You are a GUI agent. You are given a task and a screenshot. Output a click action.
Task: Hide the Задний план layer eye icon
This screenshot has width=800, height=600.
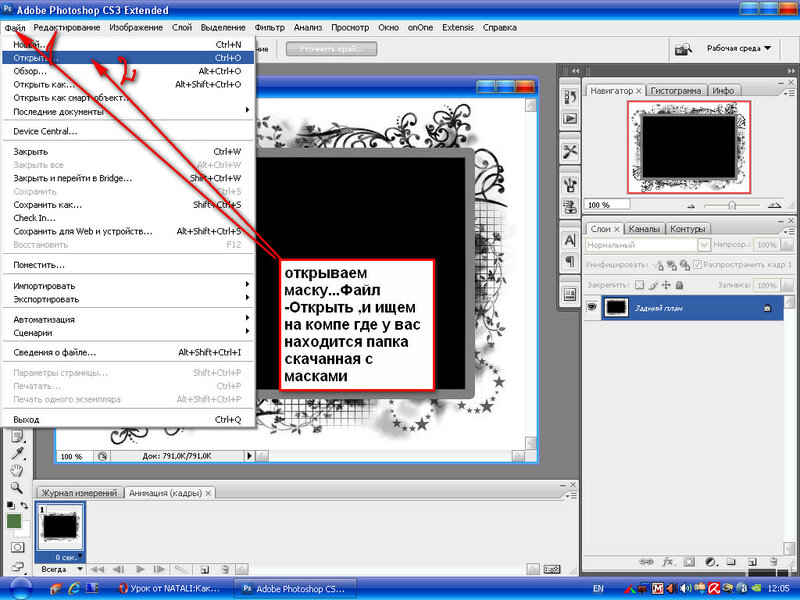[592, 307]
